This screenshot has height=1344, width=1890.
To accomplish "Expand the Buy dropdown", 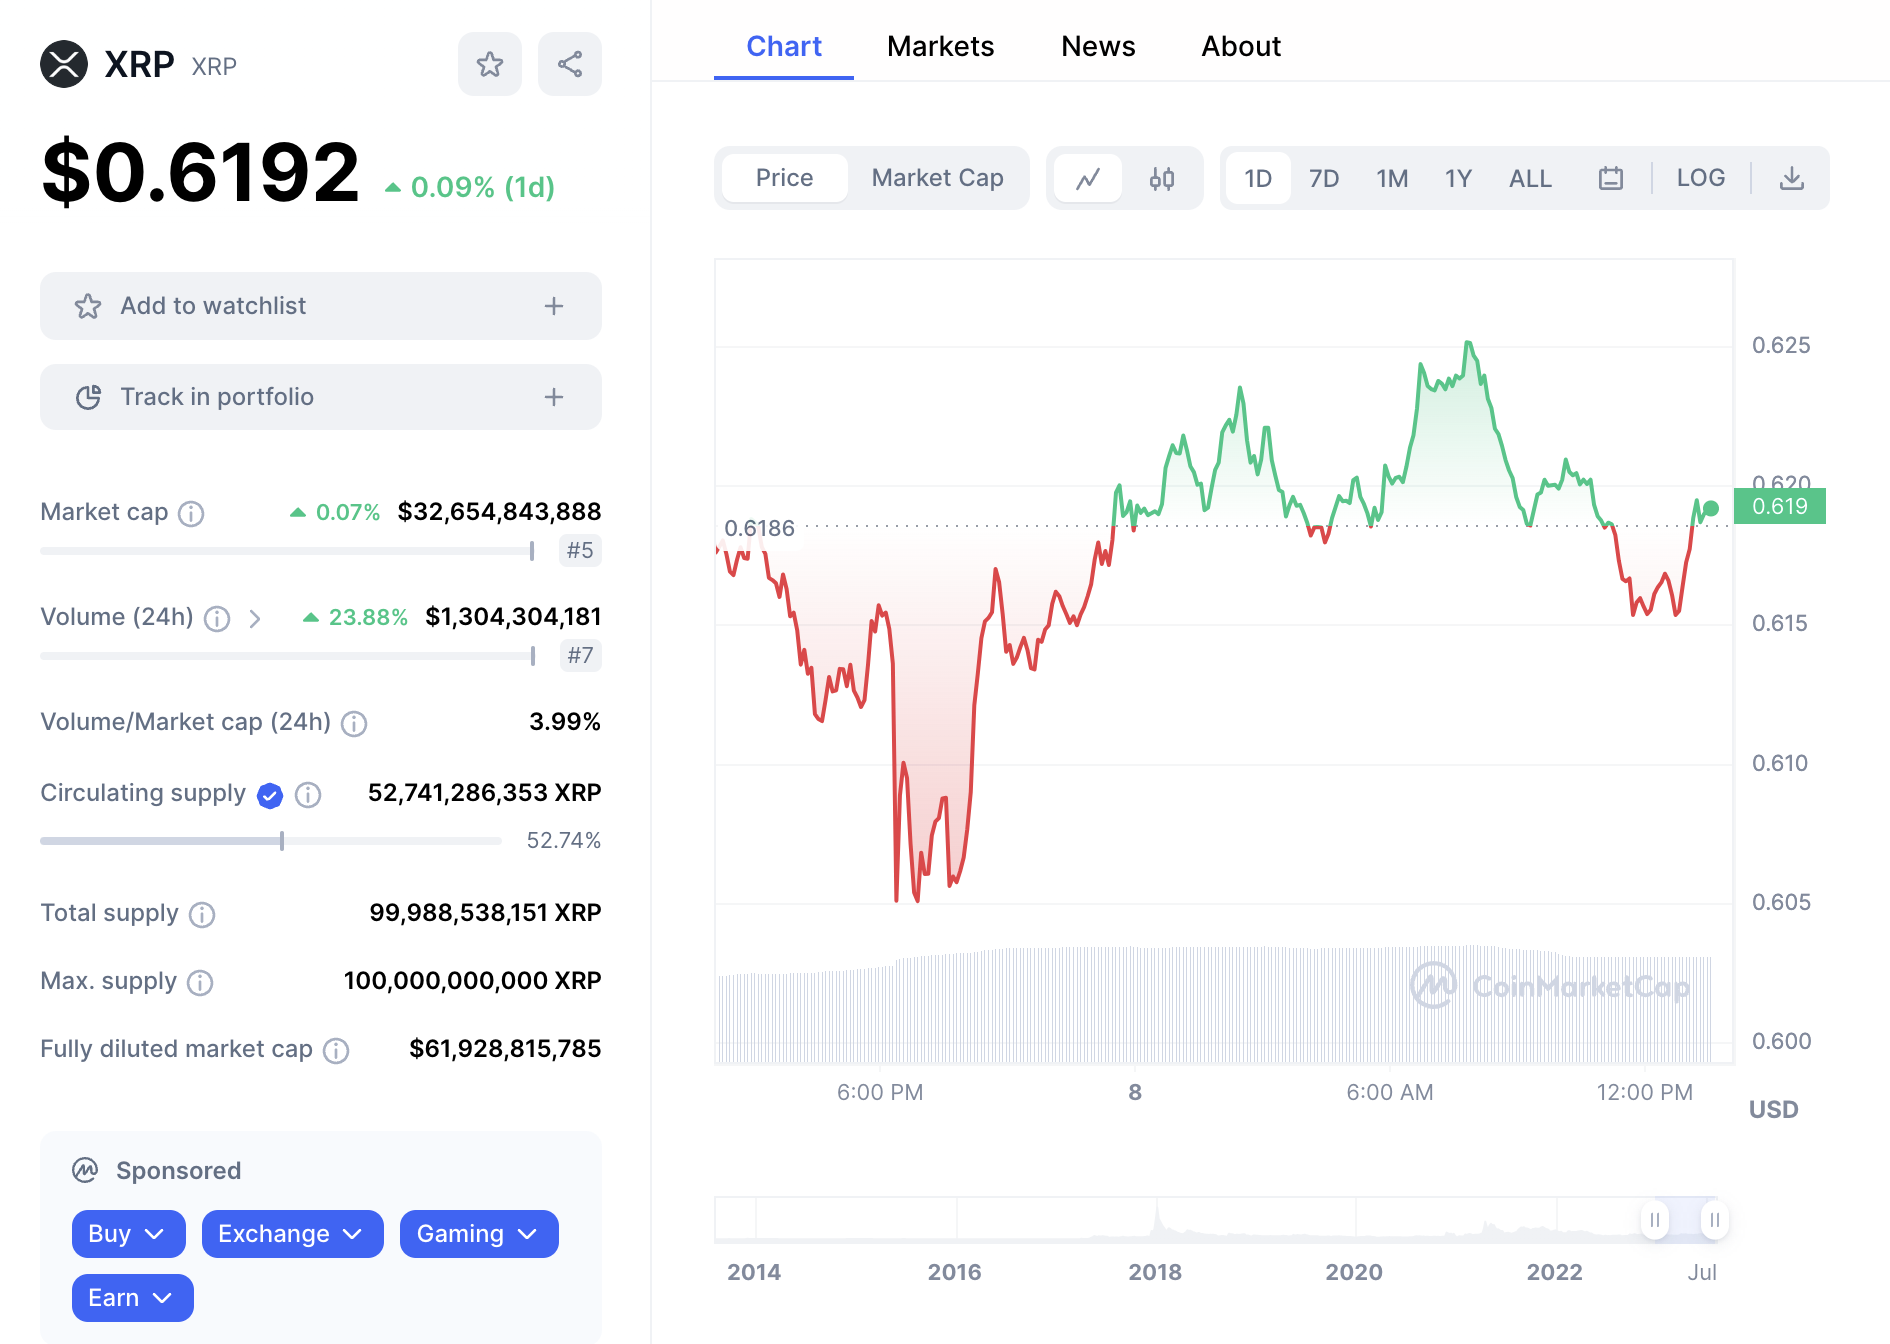I will (128, 1234).
